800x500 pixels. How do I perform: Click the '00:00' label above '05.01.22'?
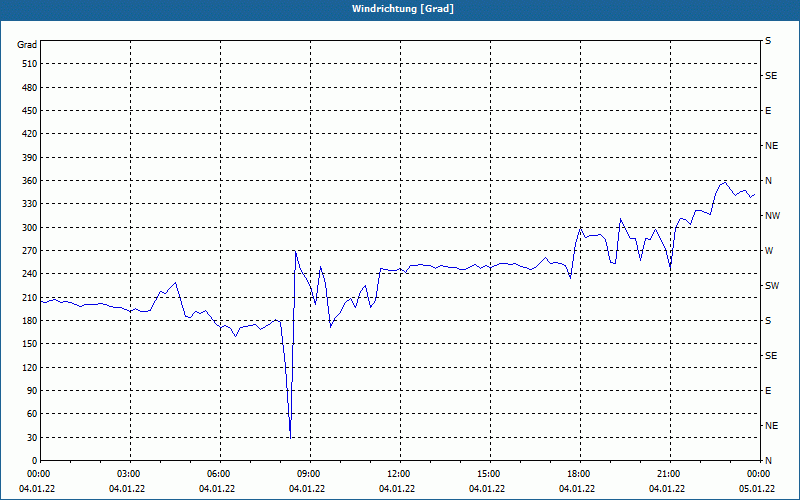pyautogui.click(x=758, y=474)
